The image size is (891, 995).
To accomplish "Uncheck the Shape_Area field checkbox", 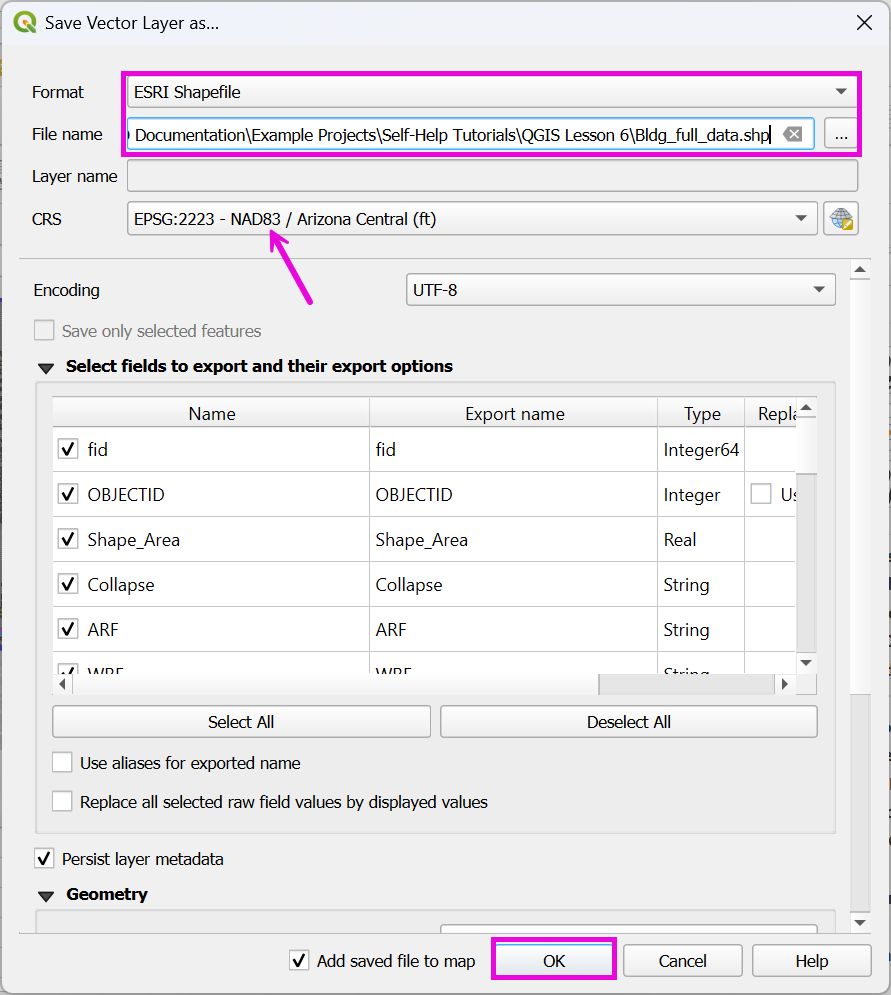I will [x=68, y=540].
